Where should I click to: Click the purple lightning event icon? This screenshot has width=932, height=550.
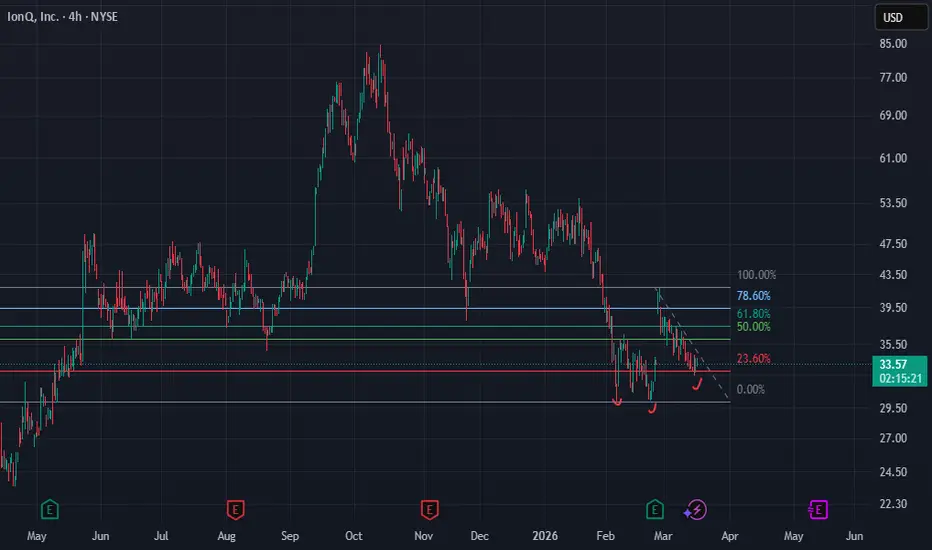[x=695, y=510]
